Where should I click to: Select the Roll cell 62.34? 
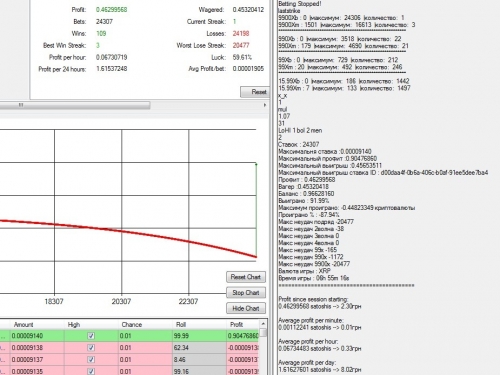(199, 348)
